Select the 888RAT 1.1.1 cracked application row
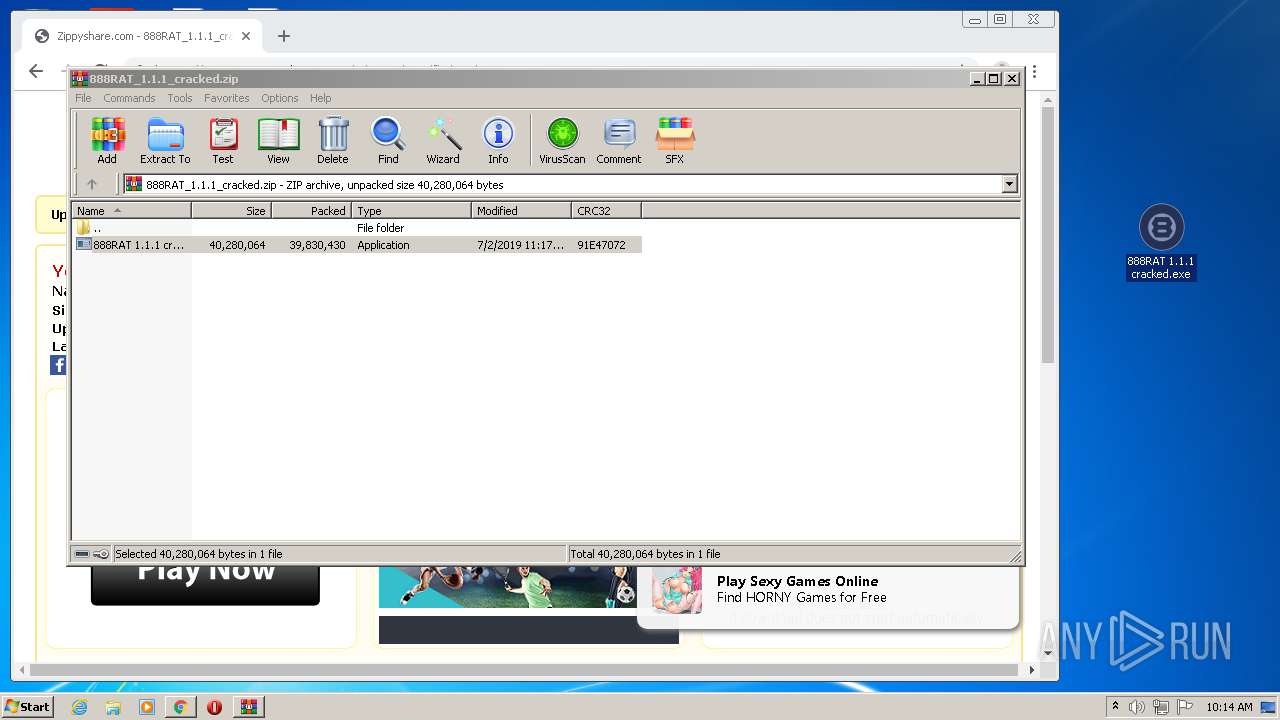1280x720 pixels. point(357,245)
